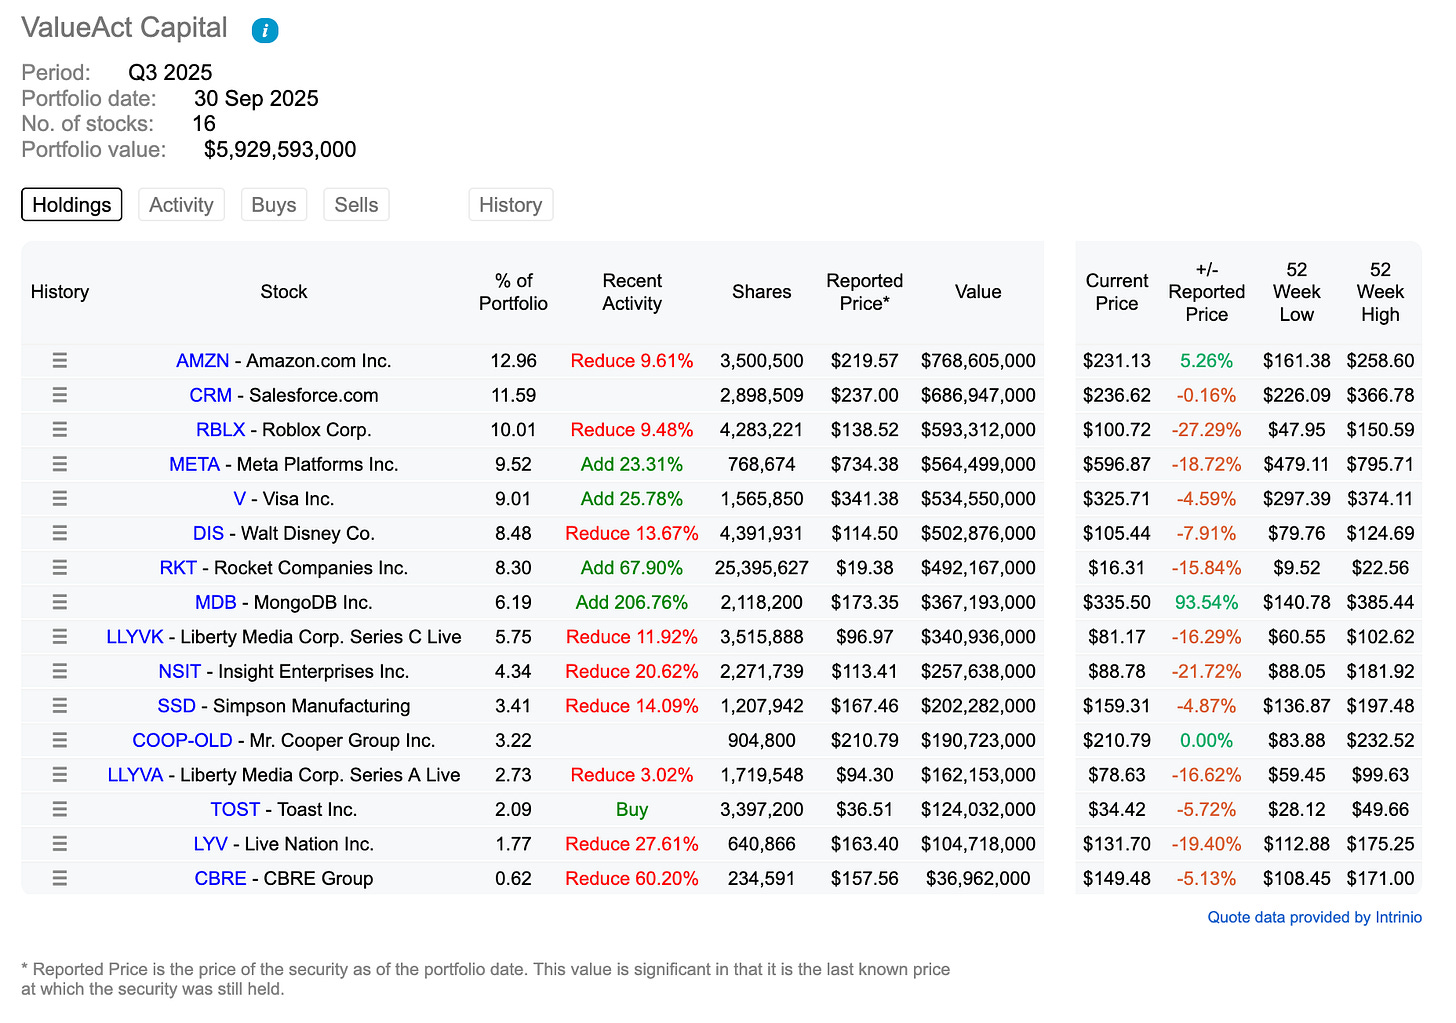Open the RKT ticker link
This screenshot has height=1023, width=1456.
tap(178, 568)
